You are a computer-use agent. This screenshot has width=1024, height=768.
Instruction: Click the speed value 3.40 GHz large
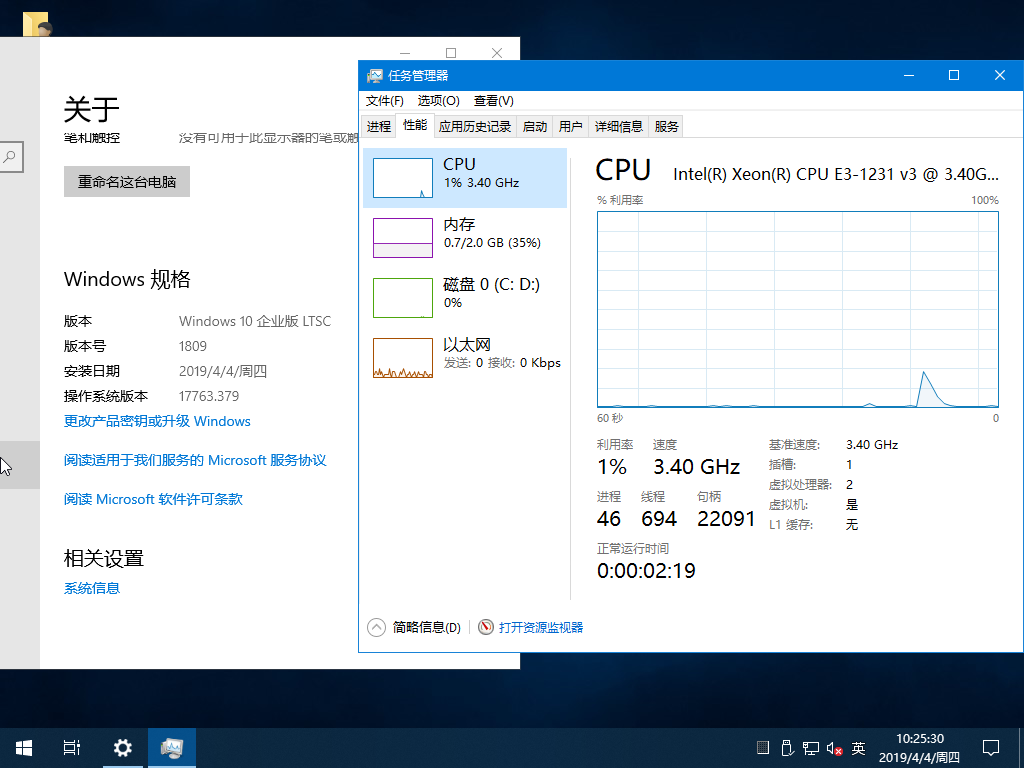pos(697,467)
